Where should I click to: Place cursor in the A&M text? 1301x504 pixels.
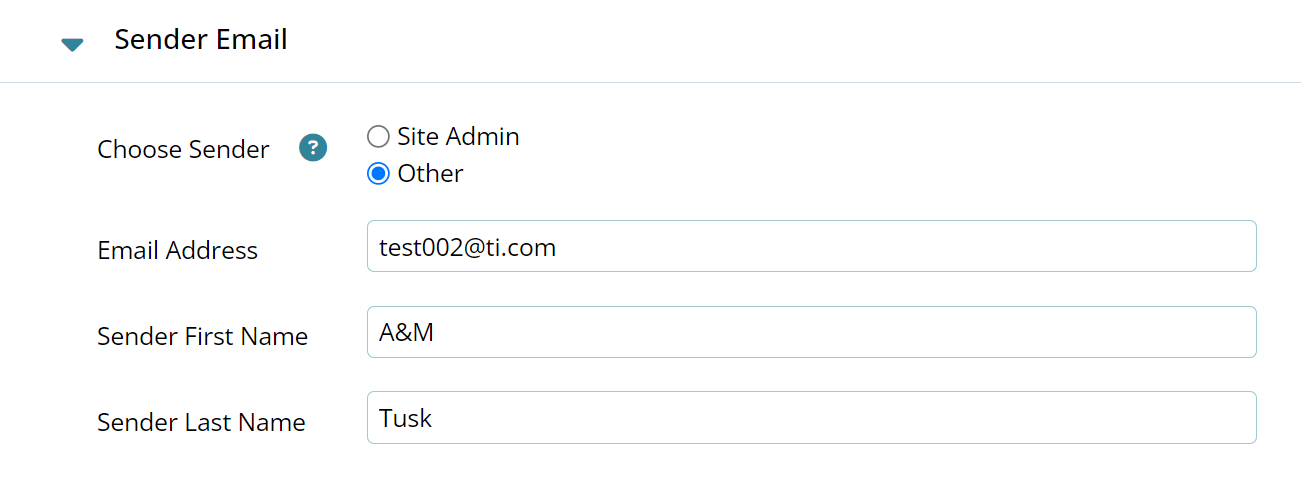(406, 333)
